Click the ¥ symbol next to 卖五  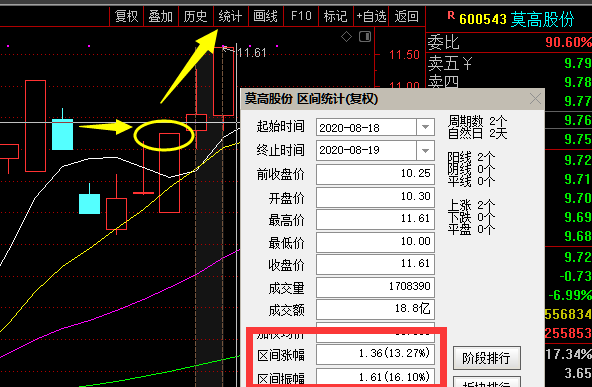[467, 63]
